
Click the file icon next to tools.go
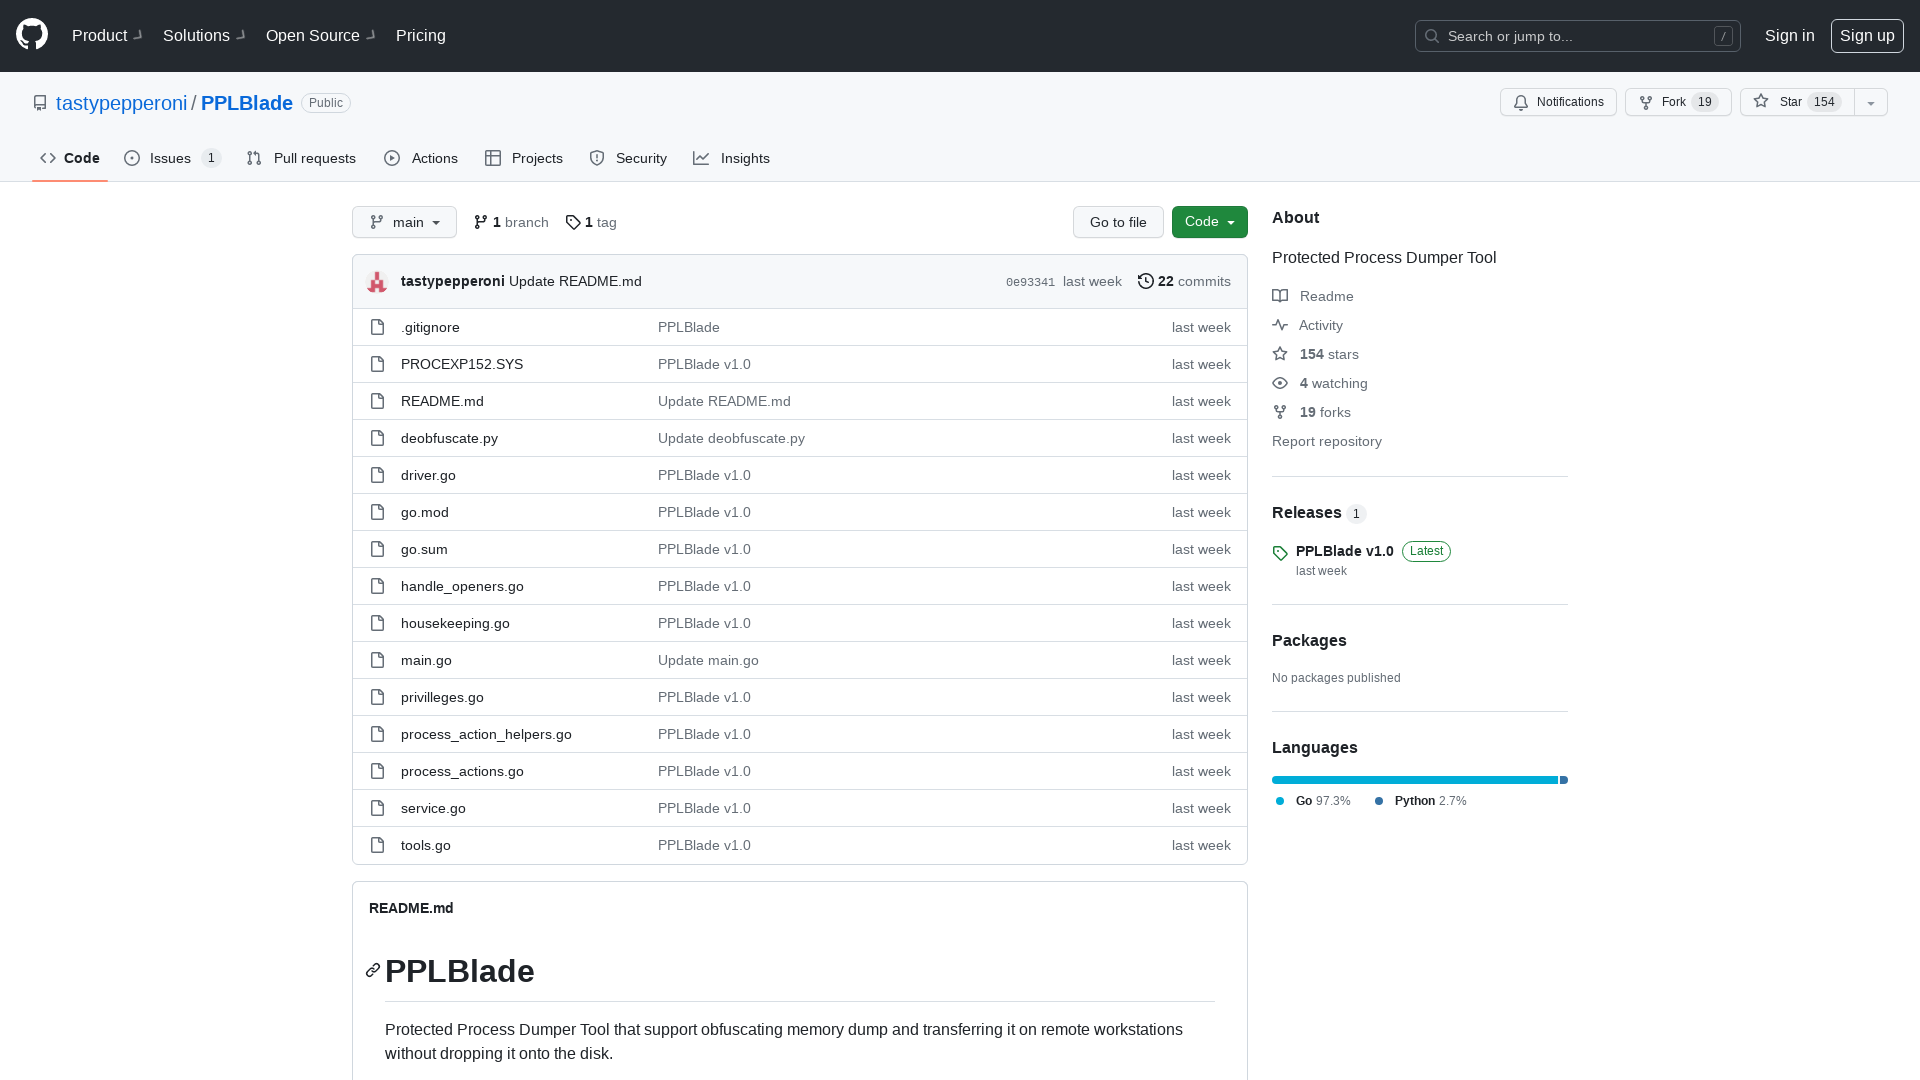pos(377,846)
